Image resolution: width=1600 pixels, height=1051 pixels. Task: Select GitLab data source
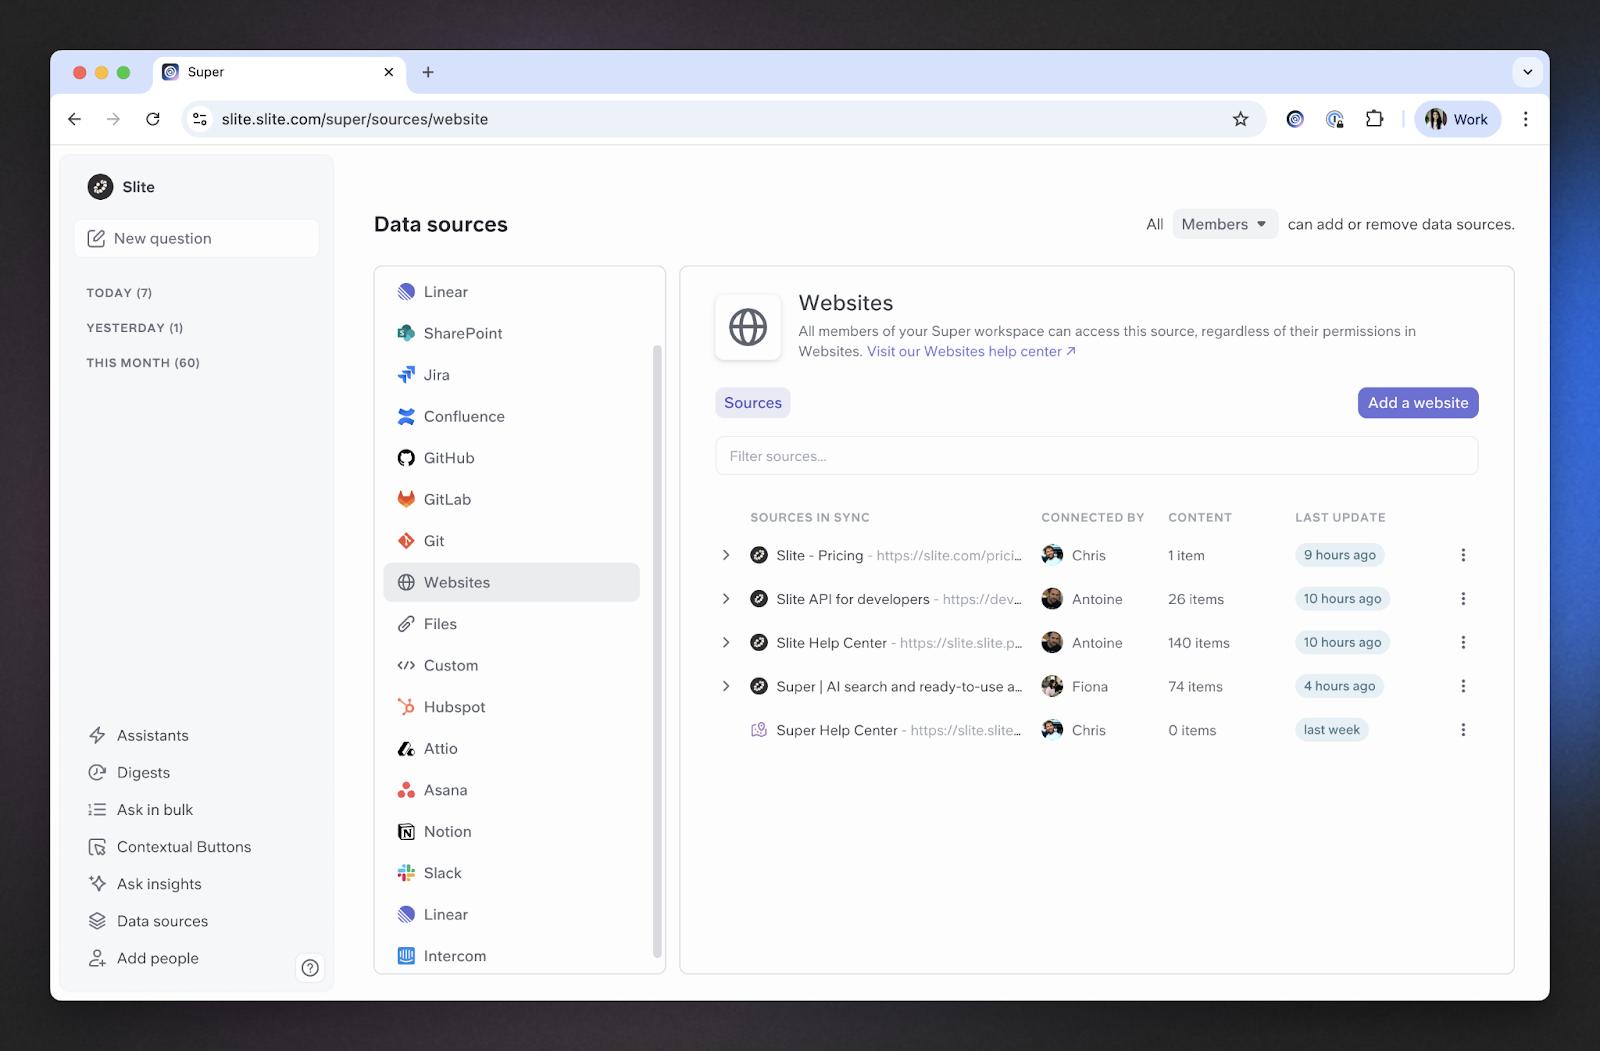click(x=511, y=499)
